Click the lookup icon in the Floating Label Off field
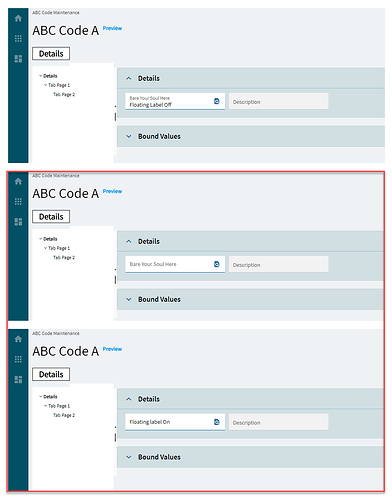Screen dimensions: 392x500 coord(217,101)
